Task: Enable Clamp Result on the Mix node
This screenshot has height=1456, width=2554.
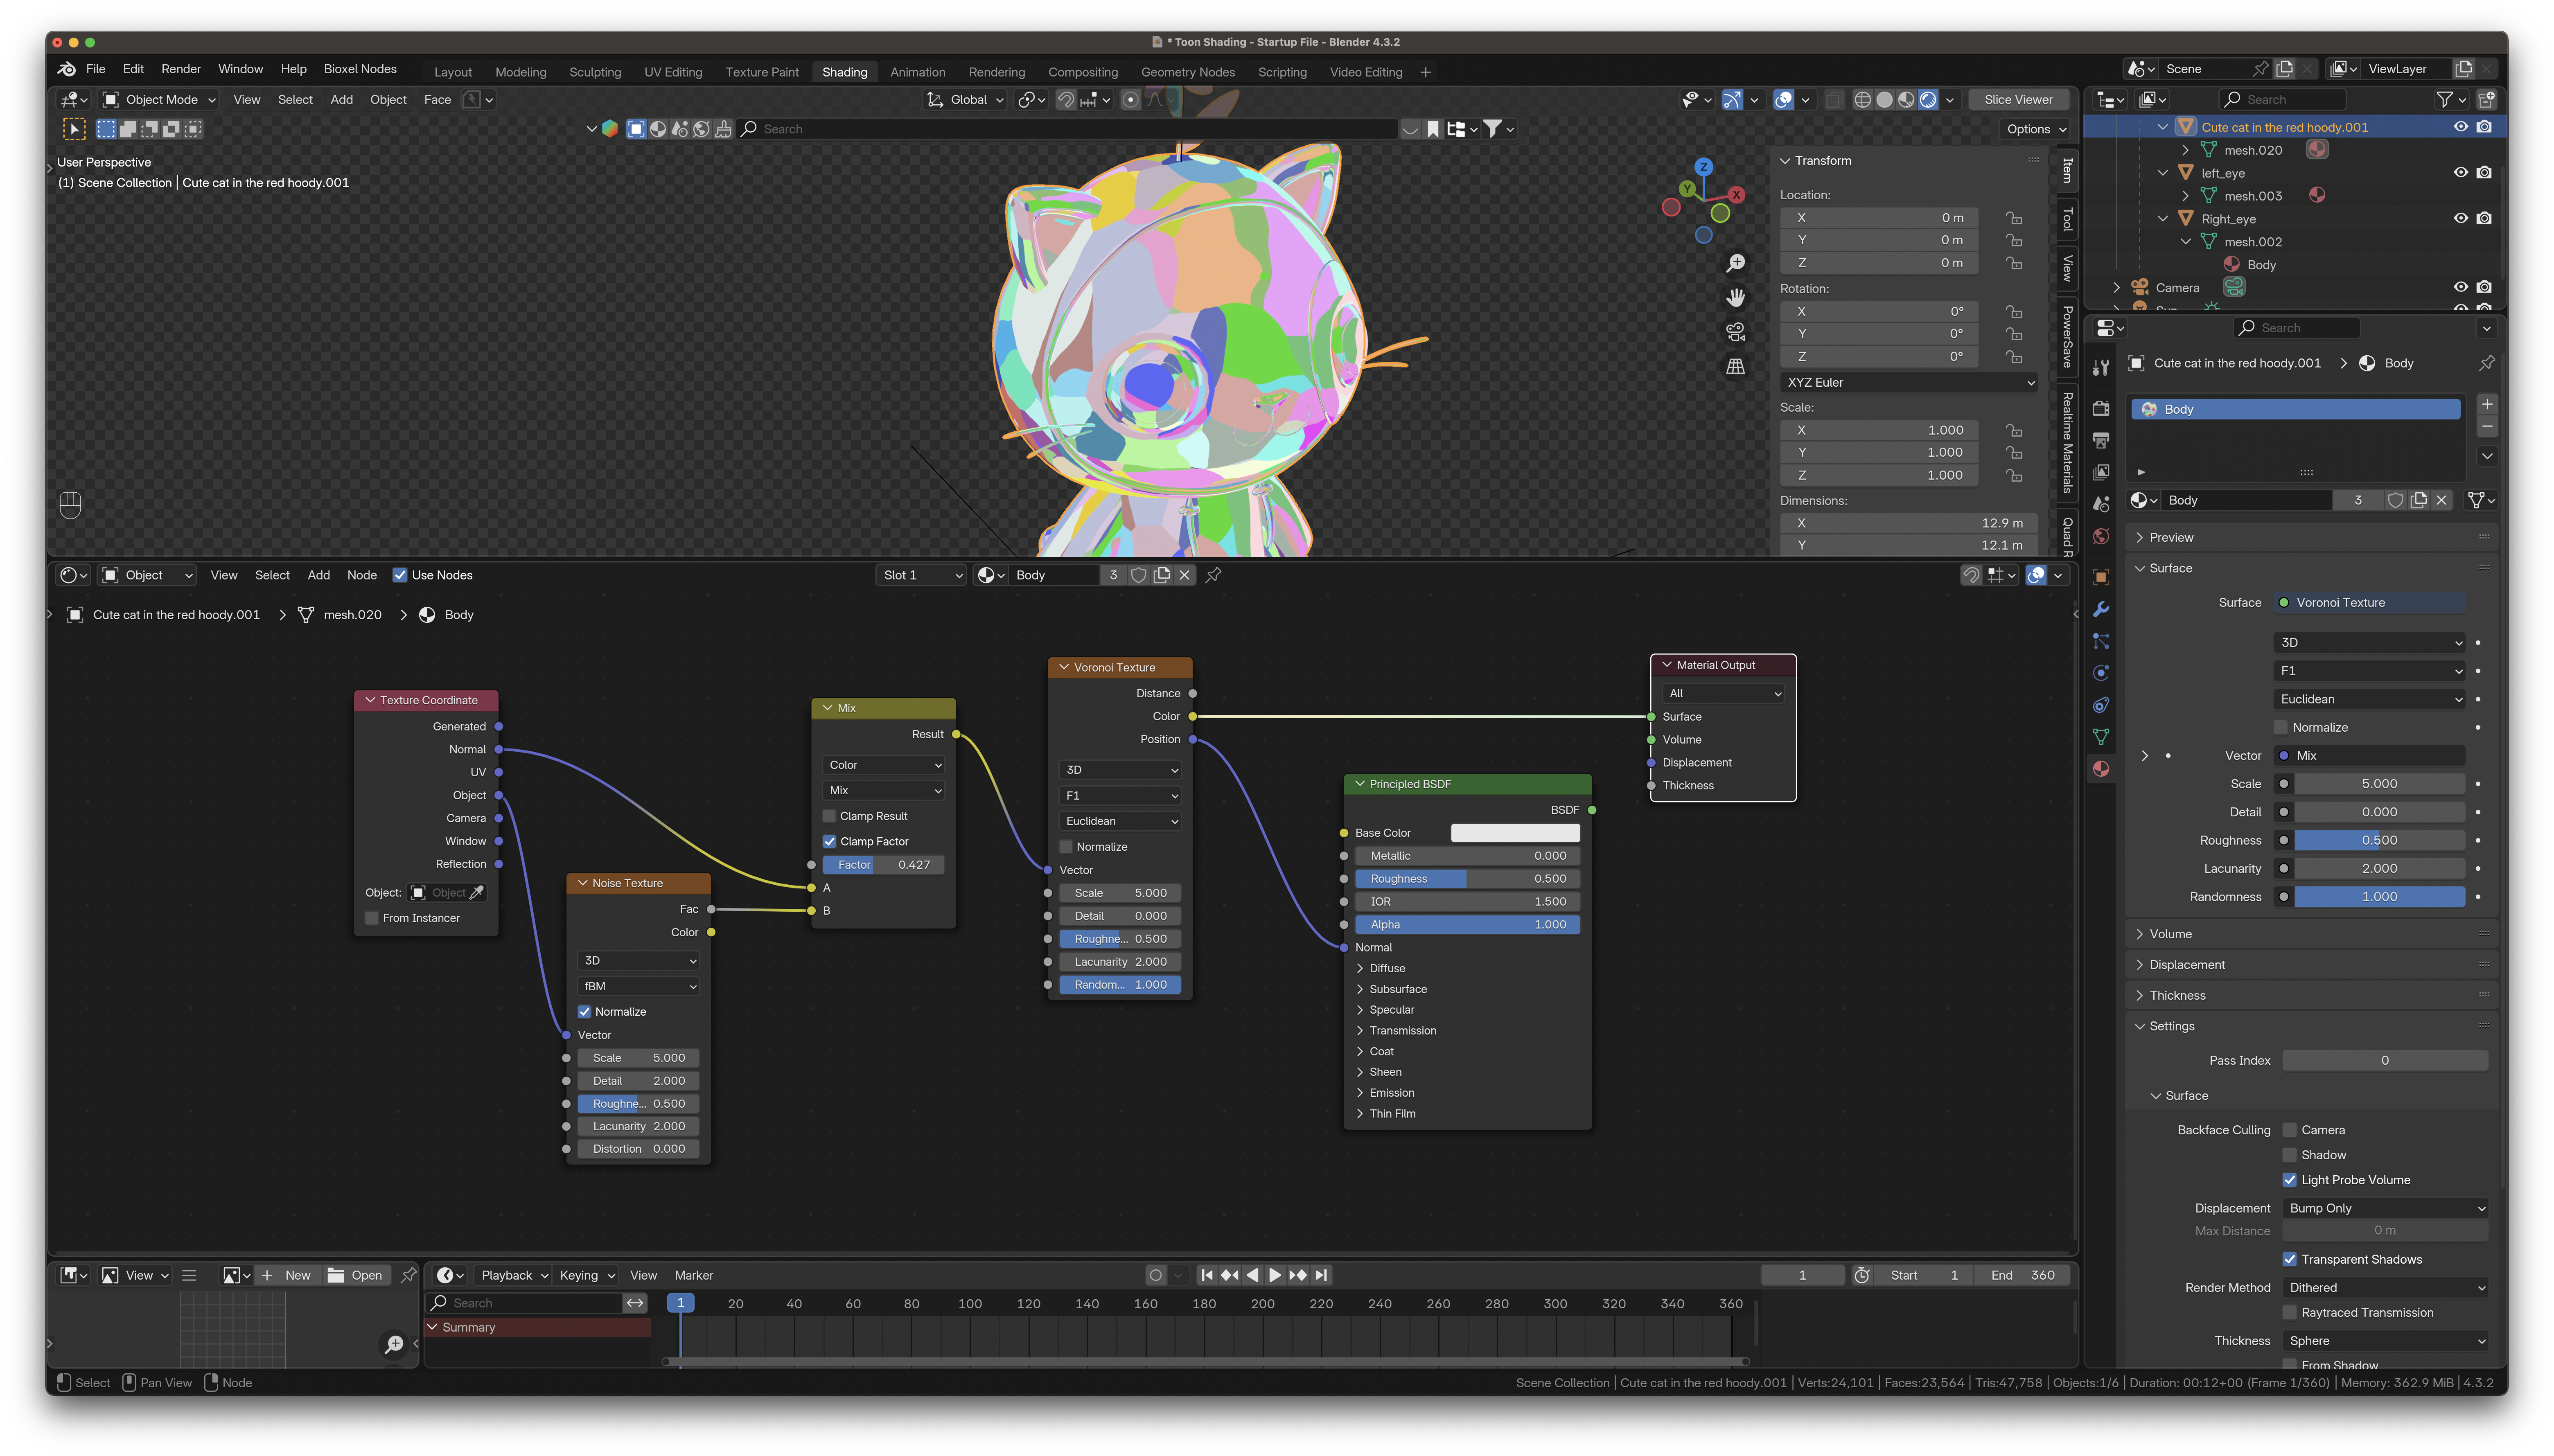Action: pyautogui.click(x=829, y=816)
